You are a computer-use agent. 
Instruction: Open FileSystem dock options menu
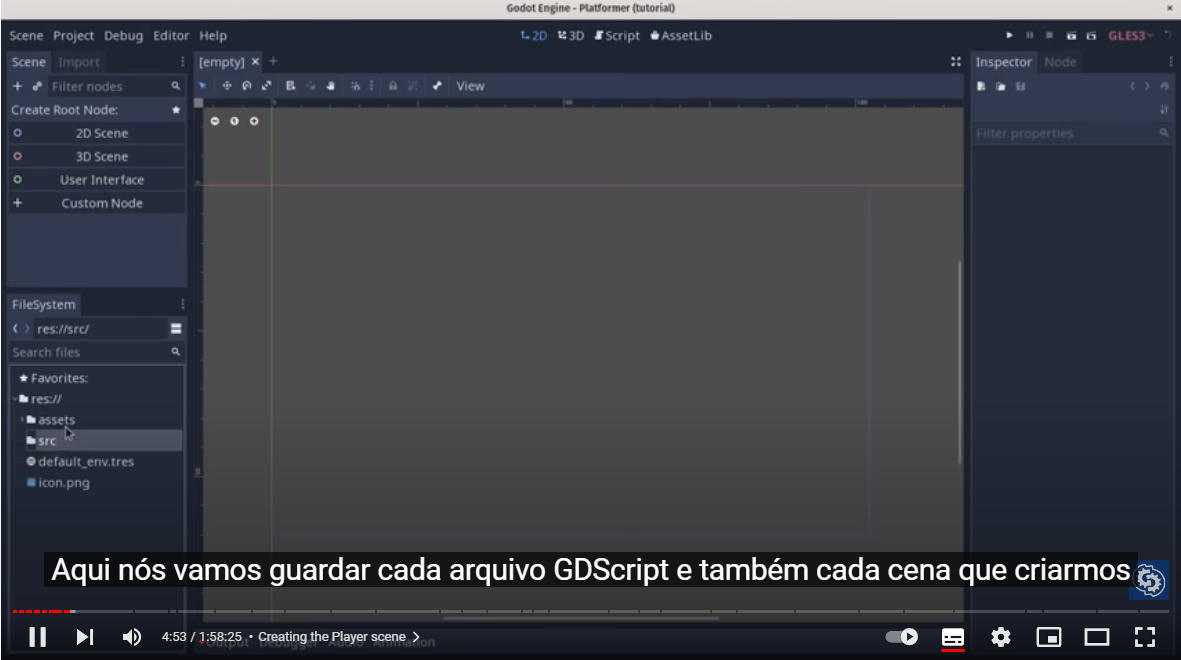[182, 304]
